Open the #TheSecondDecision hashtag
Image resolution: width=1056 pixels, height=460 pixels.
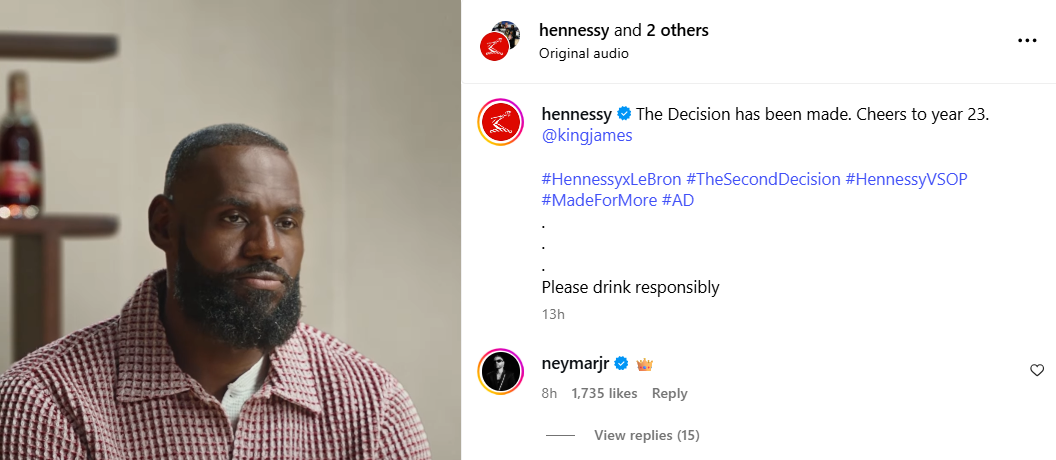coord(763,179)
